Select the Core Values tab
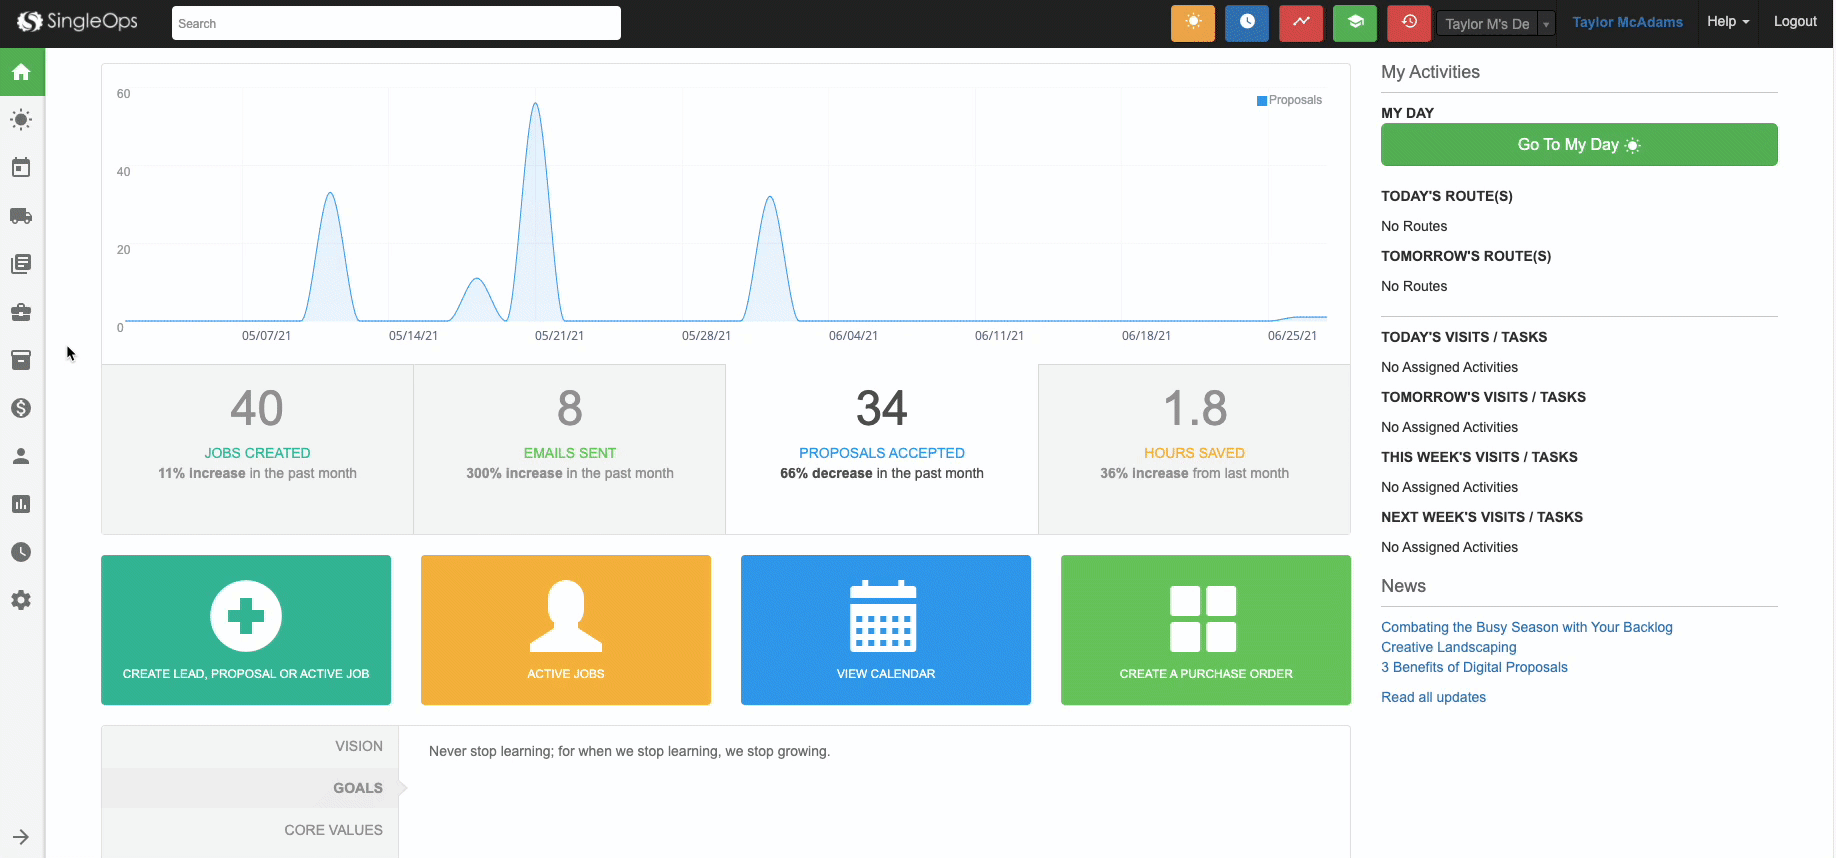The height and width of the screenshot is (858, 1836). (x=333, y=830)
